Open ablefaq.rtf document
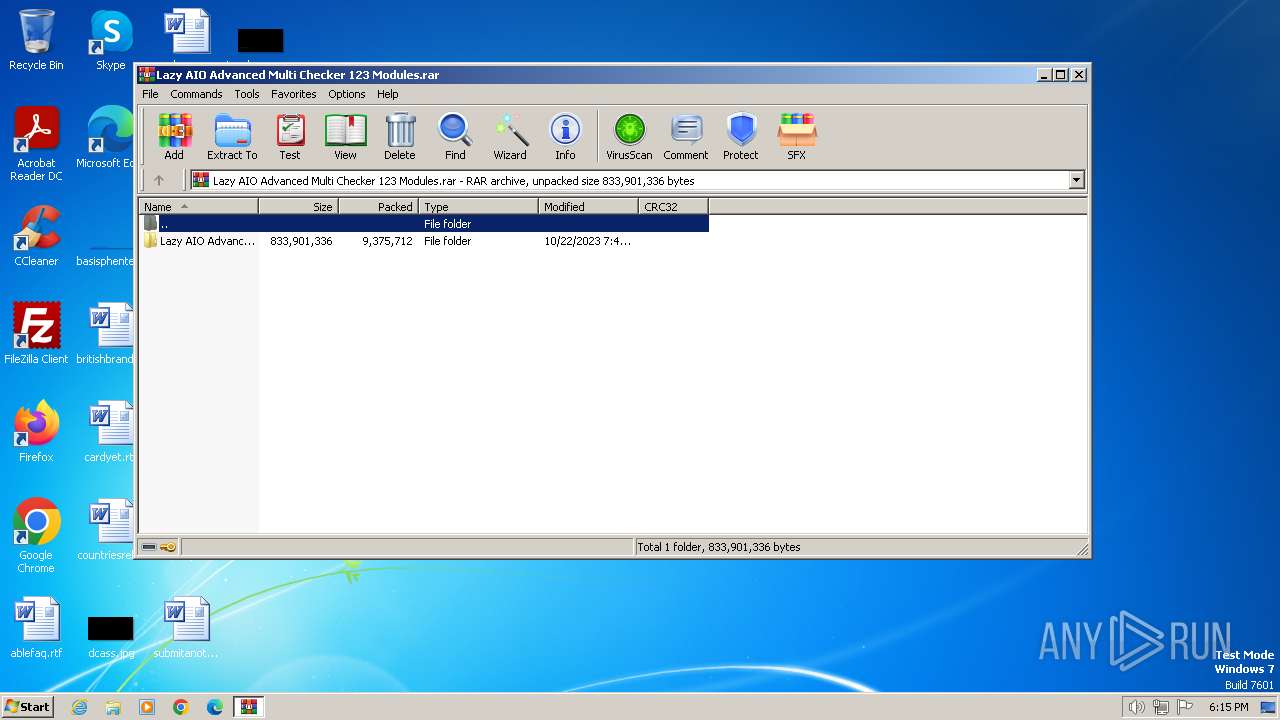The width and height of the screenshot is (1280, 720). tap(36, 627)
